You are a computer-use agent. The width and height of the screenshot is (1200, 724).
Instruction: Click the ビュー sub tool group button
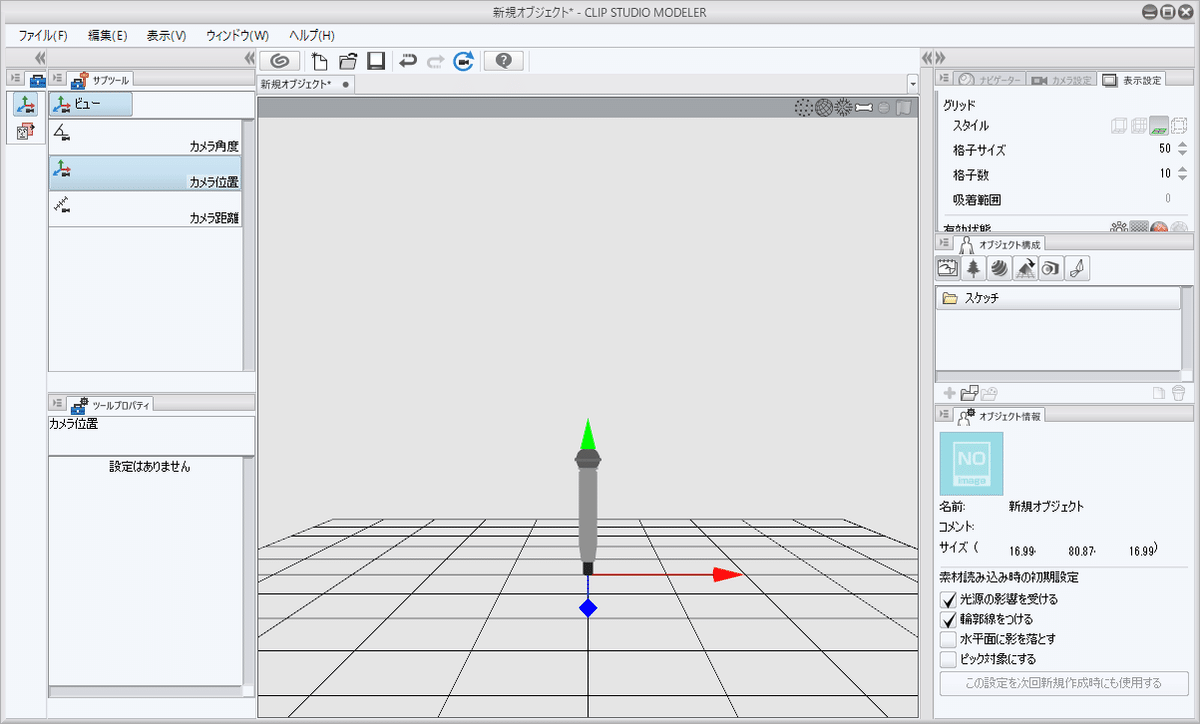[x=91, y=104]
